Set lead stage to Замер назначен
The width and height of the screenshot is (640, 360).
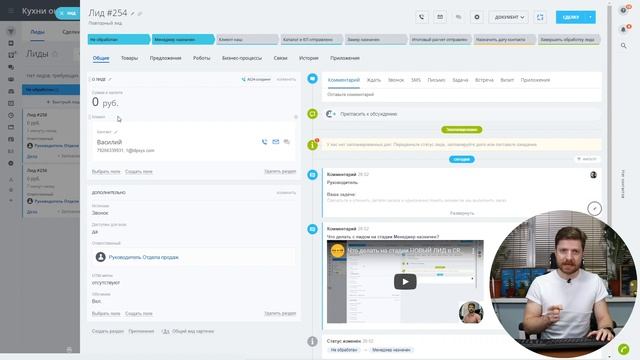[x=376, y=39]
